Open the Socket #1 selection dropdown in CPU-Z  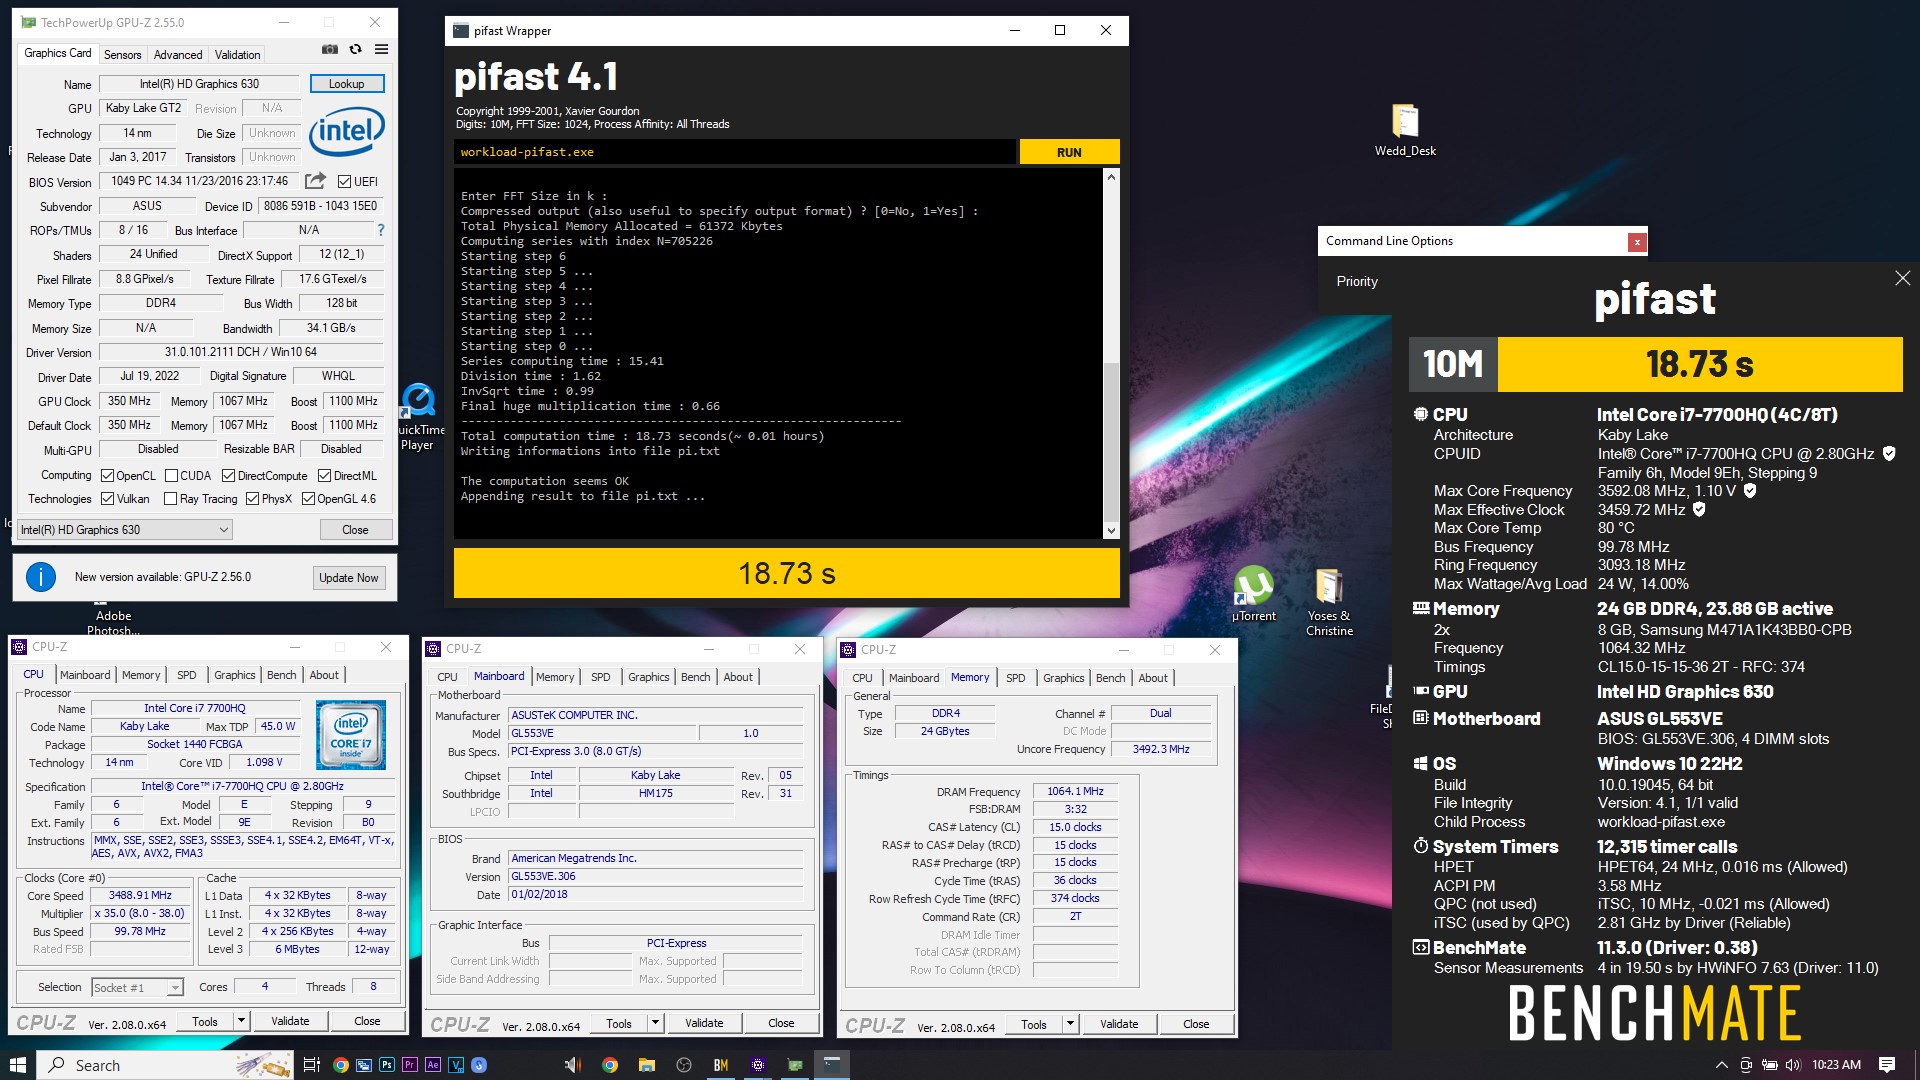click(x=137, y=987)
